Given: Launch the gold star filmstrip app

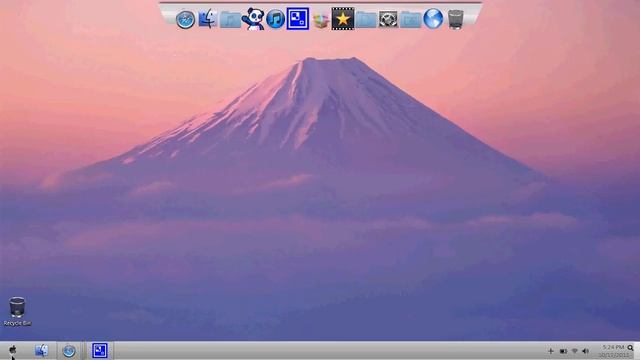Looking at the screenshot, I should pos(343,19).
